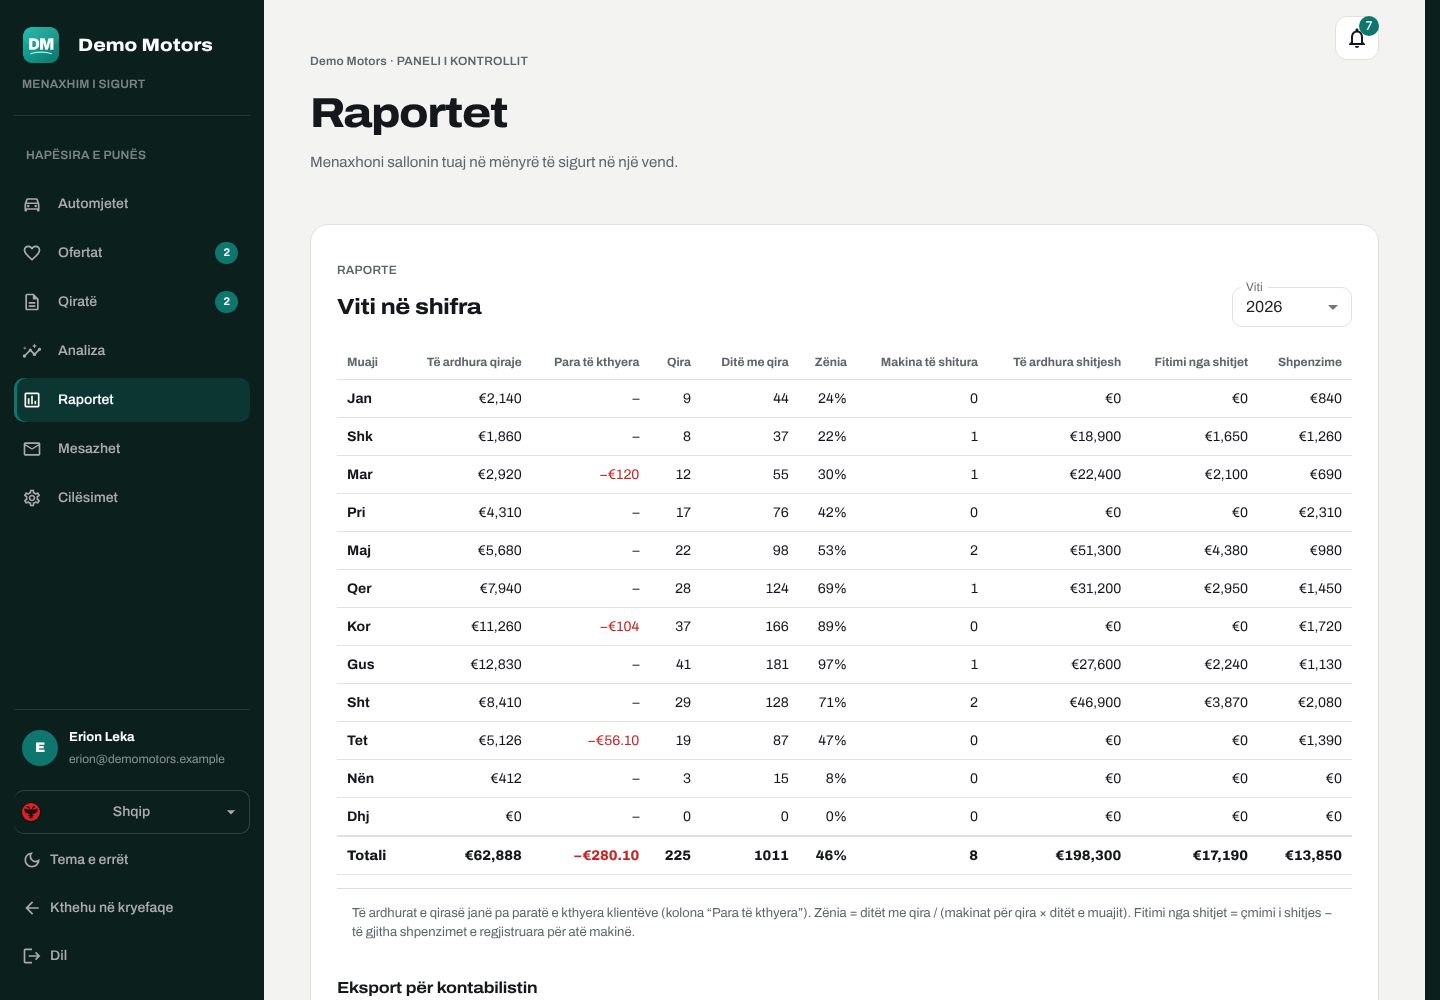Image resolution: width=1440 pixels, height=1000 pixels.
Task: Click the badge count on Ofertat
Action: pyautogui.click(x=227, y=253)
